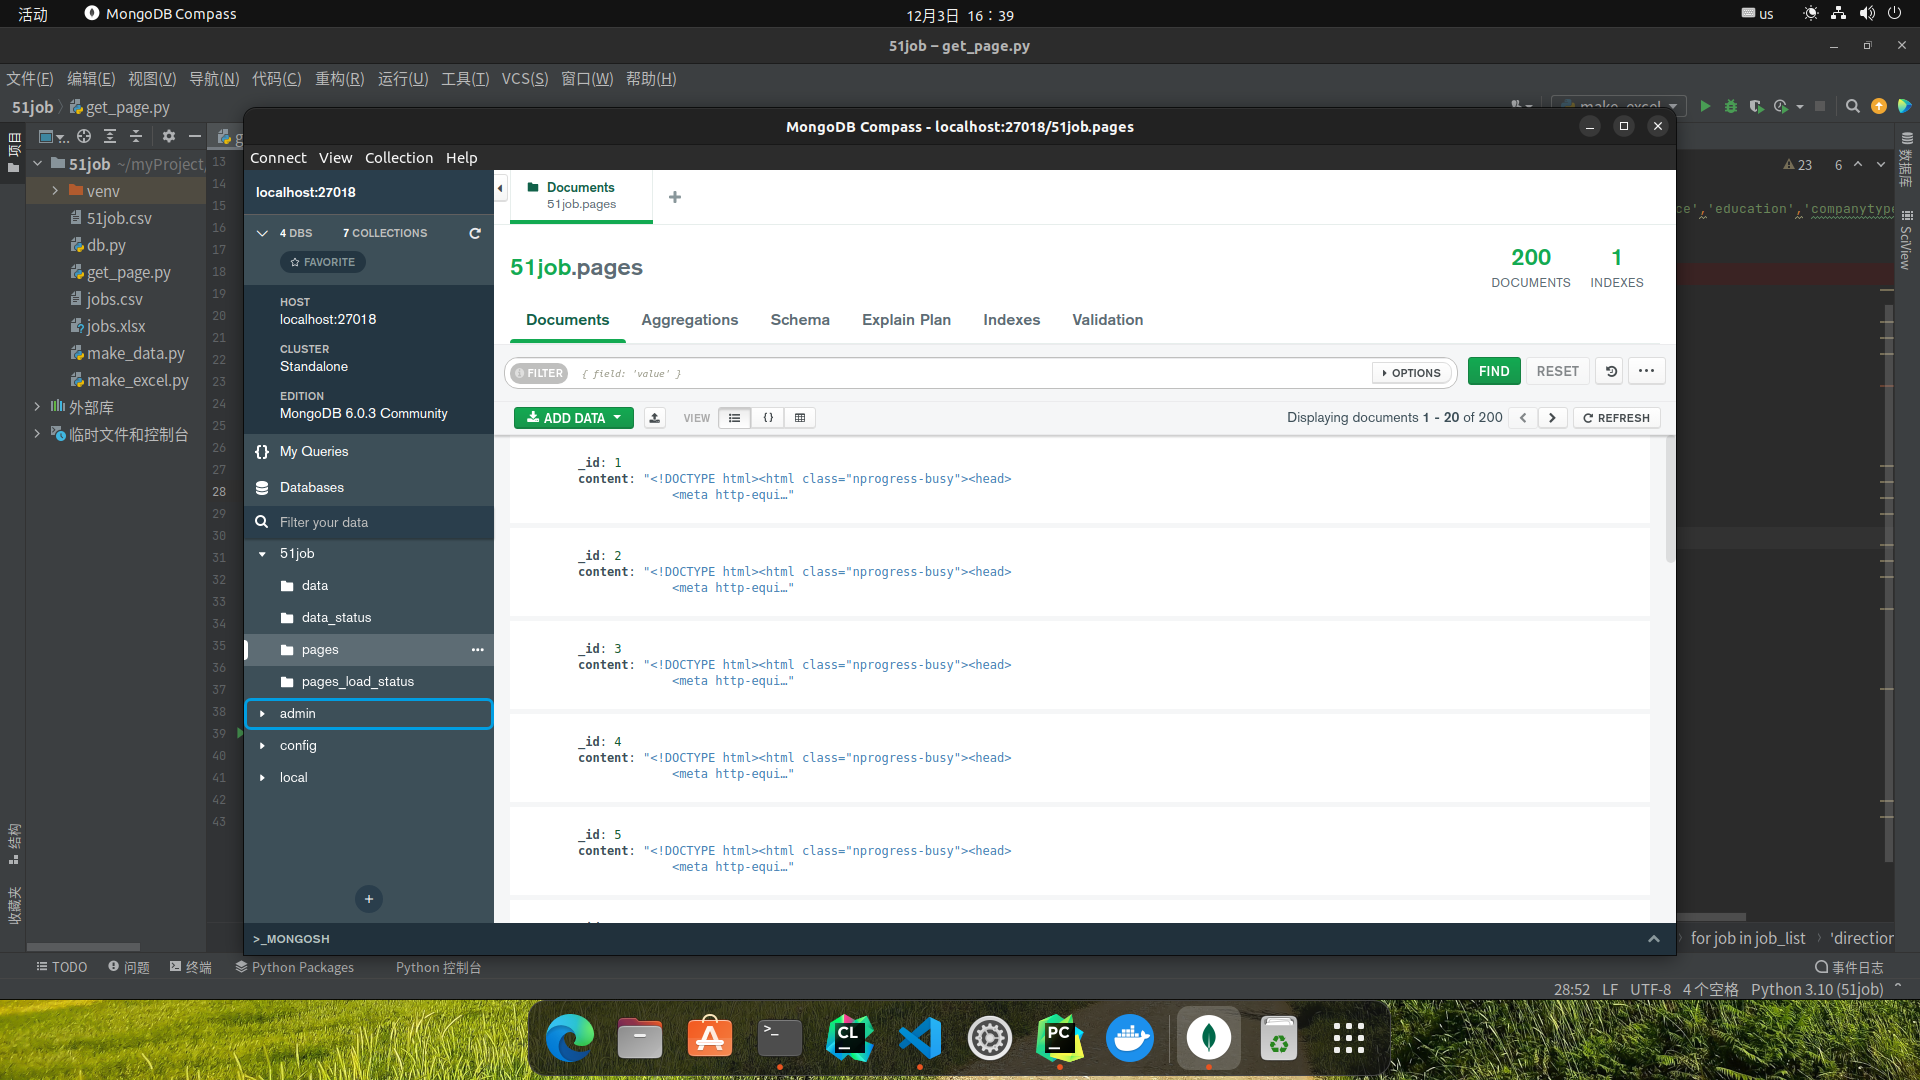Select pages_load_status collection

pyautogui.click(x=369, y=682)
